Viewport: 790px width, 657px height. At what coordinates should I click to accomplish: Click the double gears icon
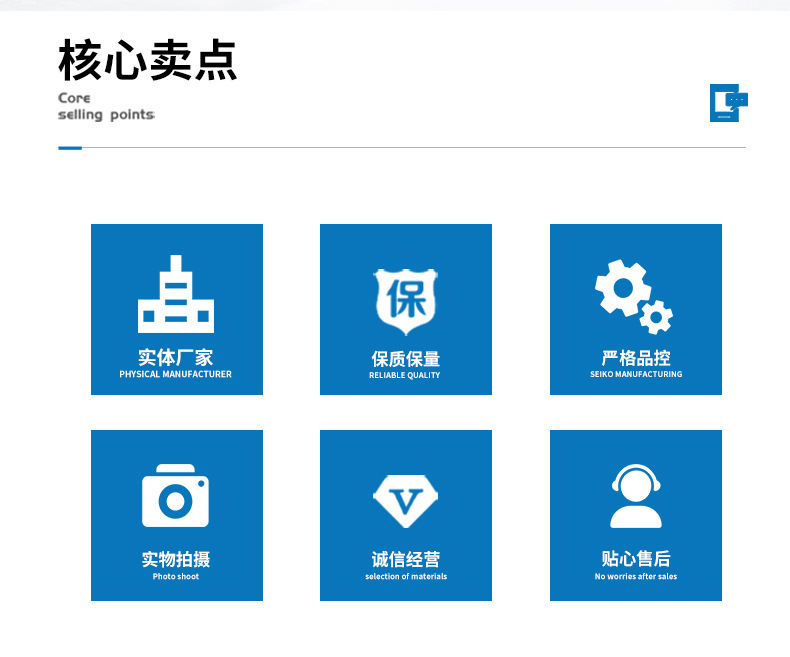634,297
